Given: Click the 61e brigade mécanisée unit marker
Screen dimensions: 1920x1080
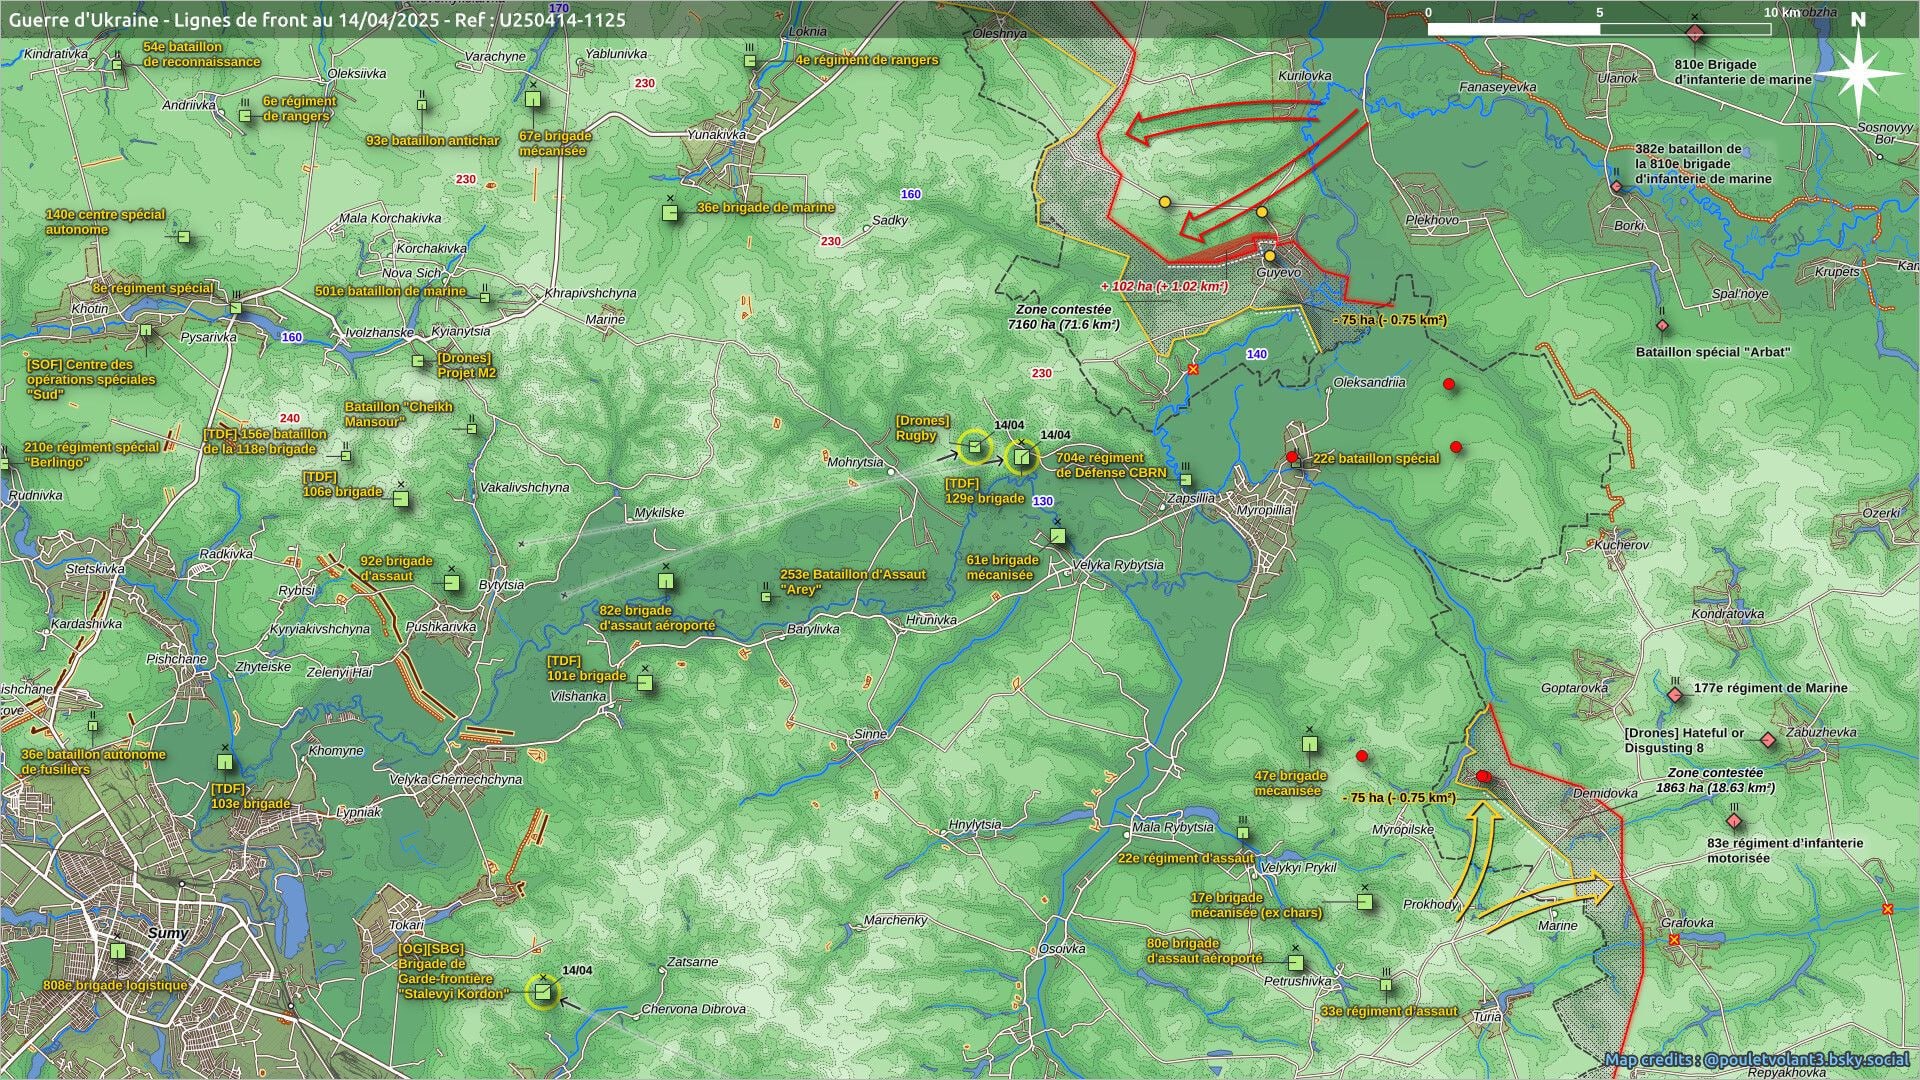Looking at the screenshot, I should pyautogui.click(x=1057, y=537).
